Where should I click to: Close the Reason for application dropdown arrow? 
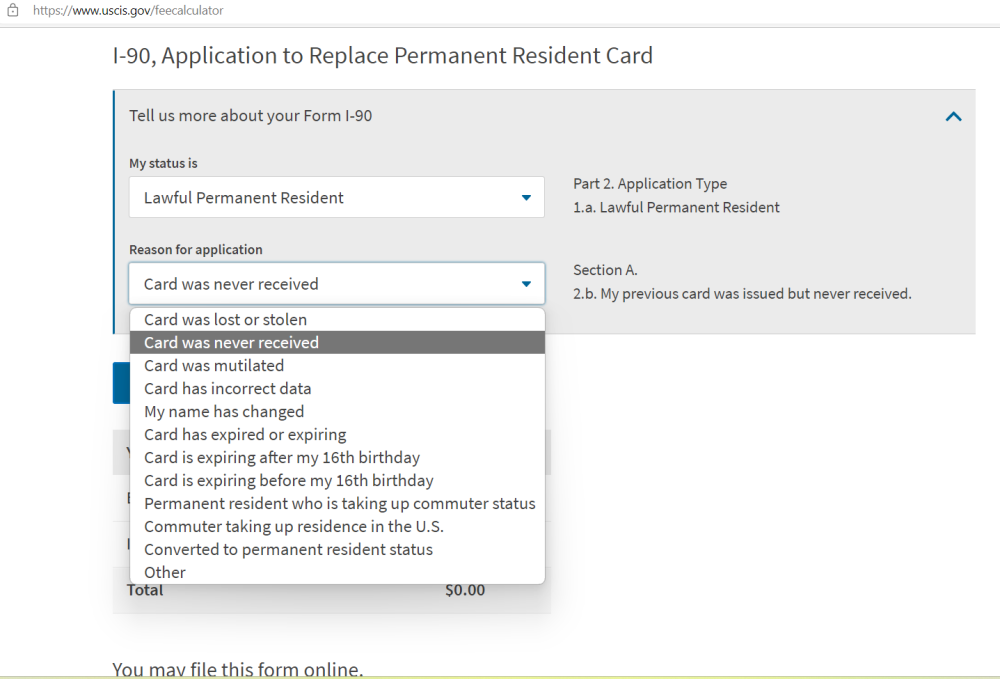pos(526,284)
